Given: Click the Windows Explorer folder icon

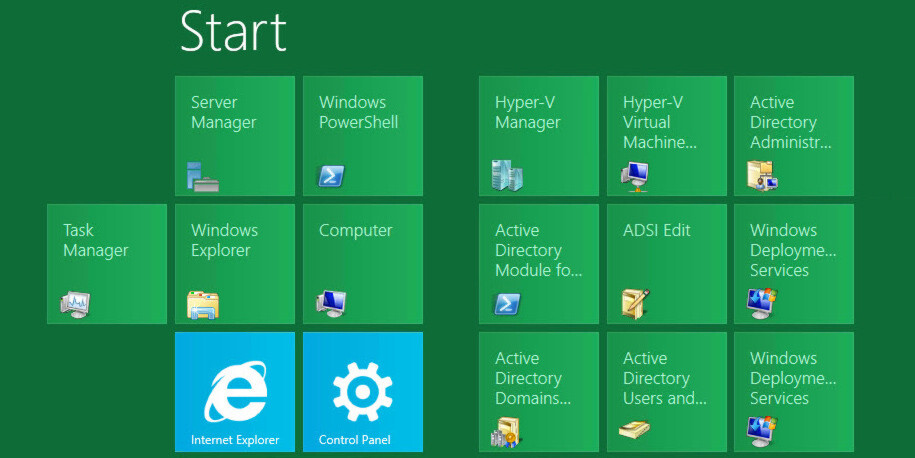Looking at the screenshot, I should (202, 304).
